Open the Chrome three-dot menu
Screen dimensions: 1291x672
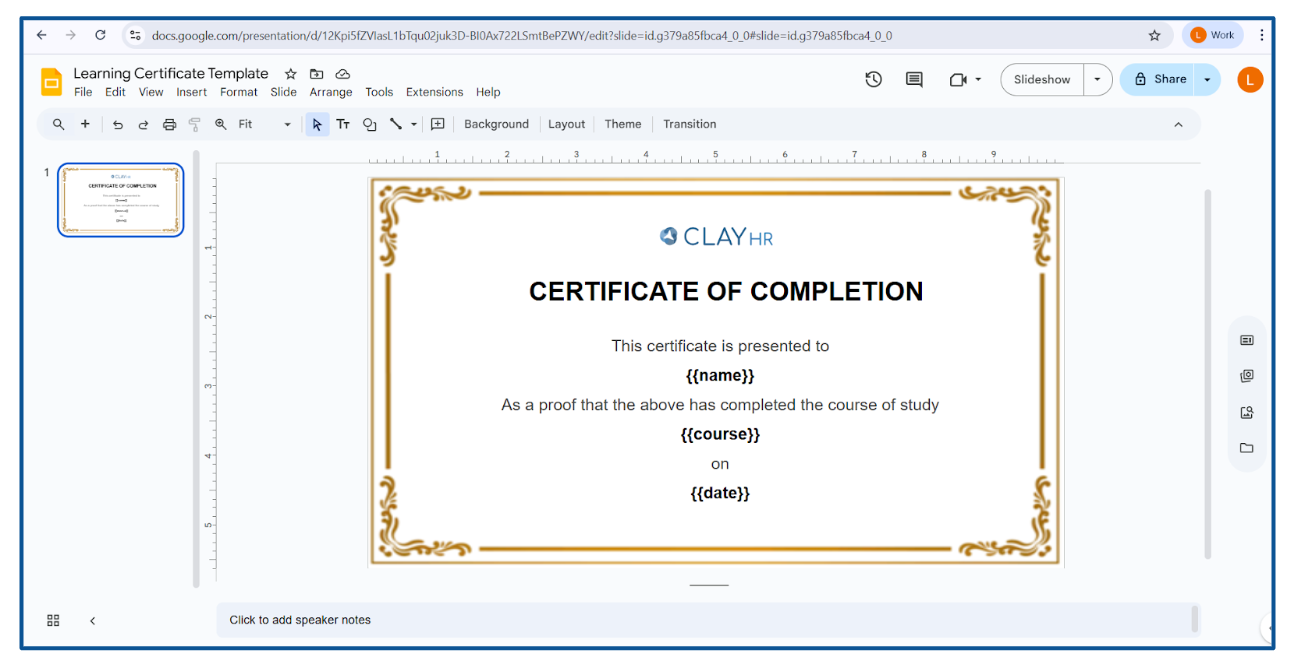click(x=1262, y=35)
